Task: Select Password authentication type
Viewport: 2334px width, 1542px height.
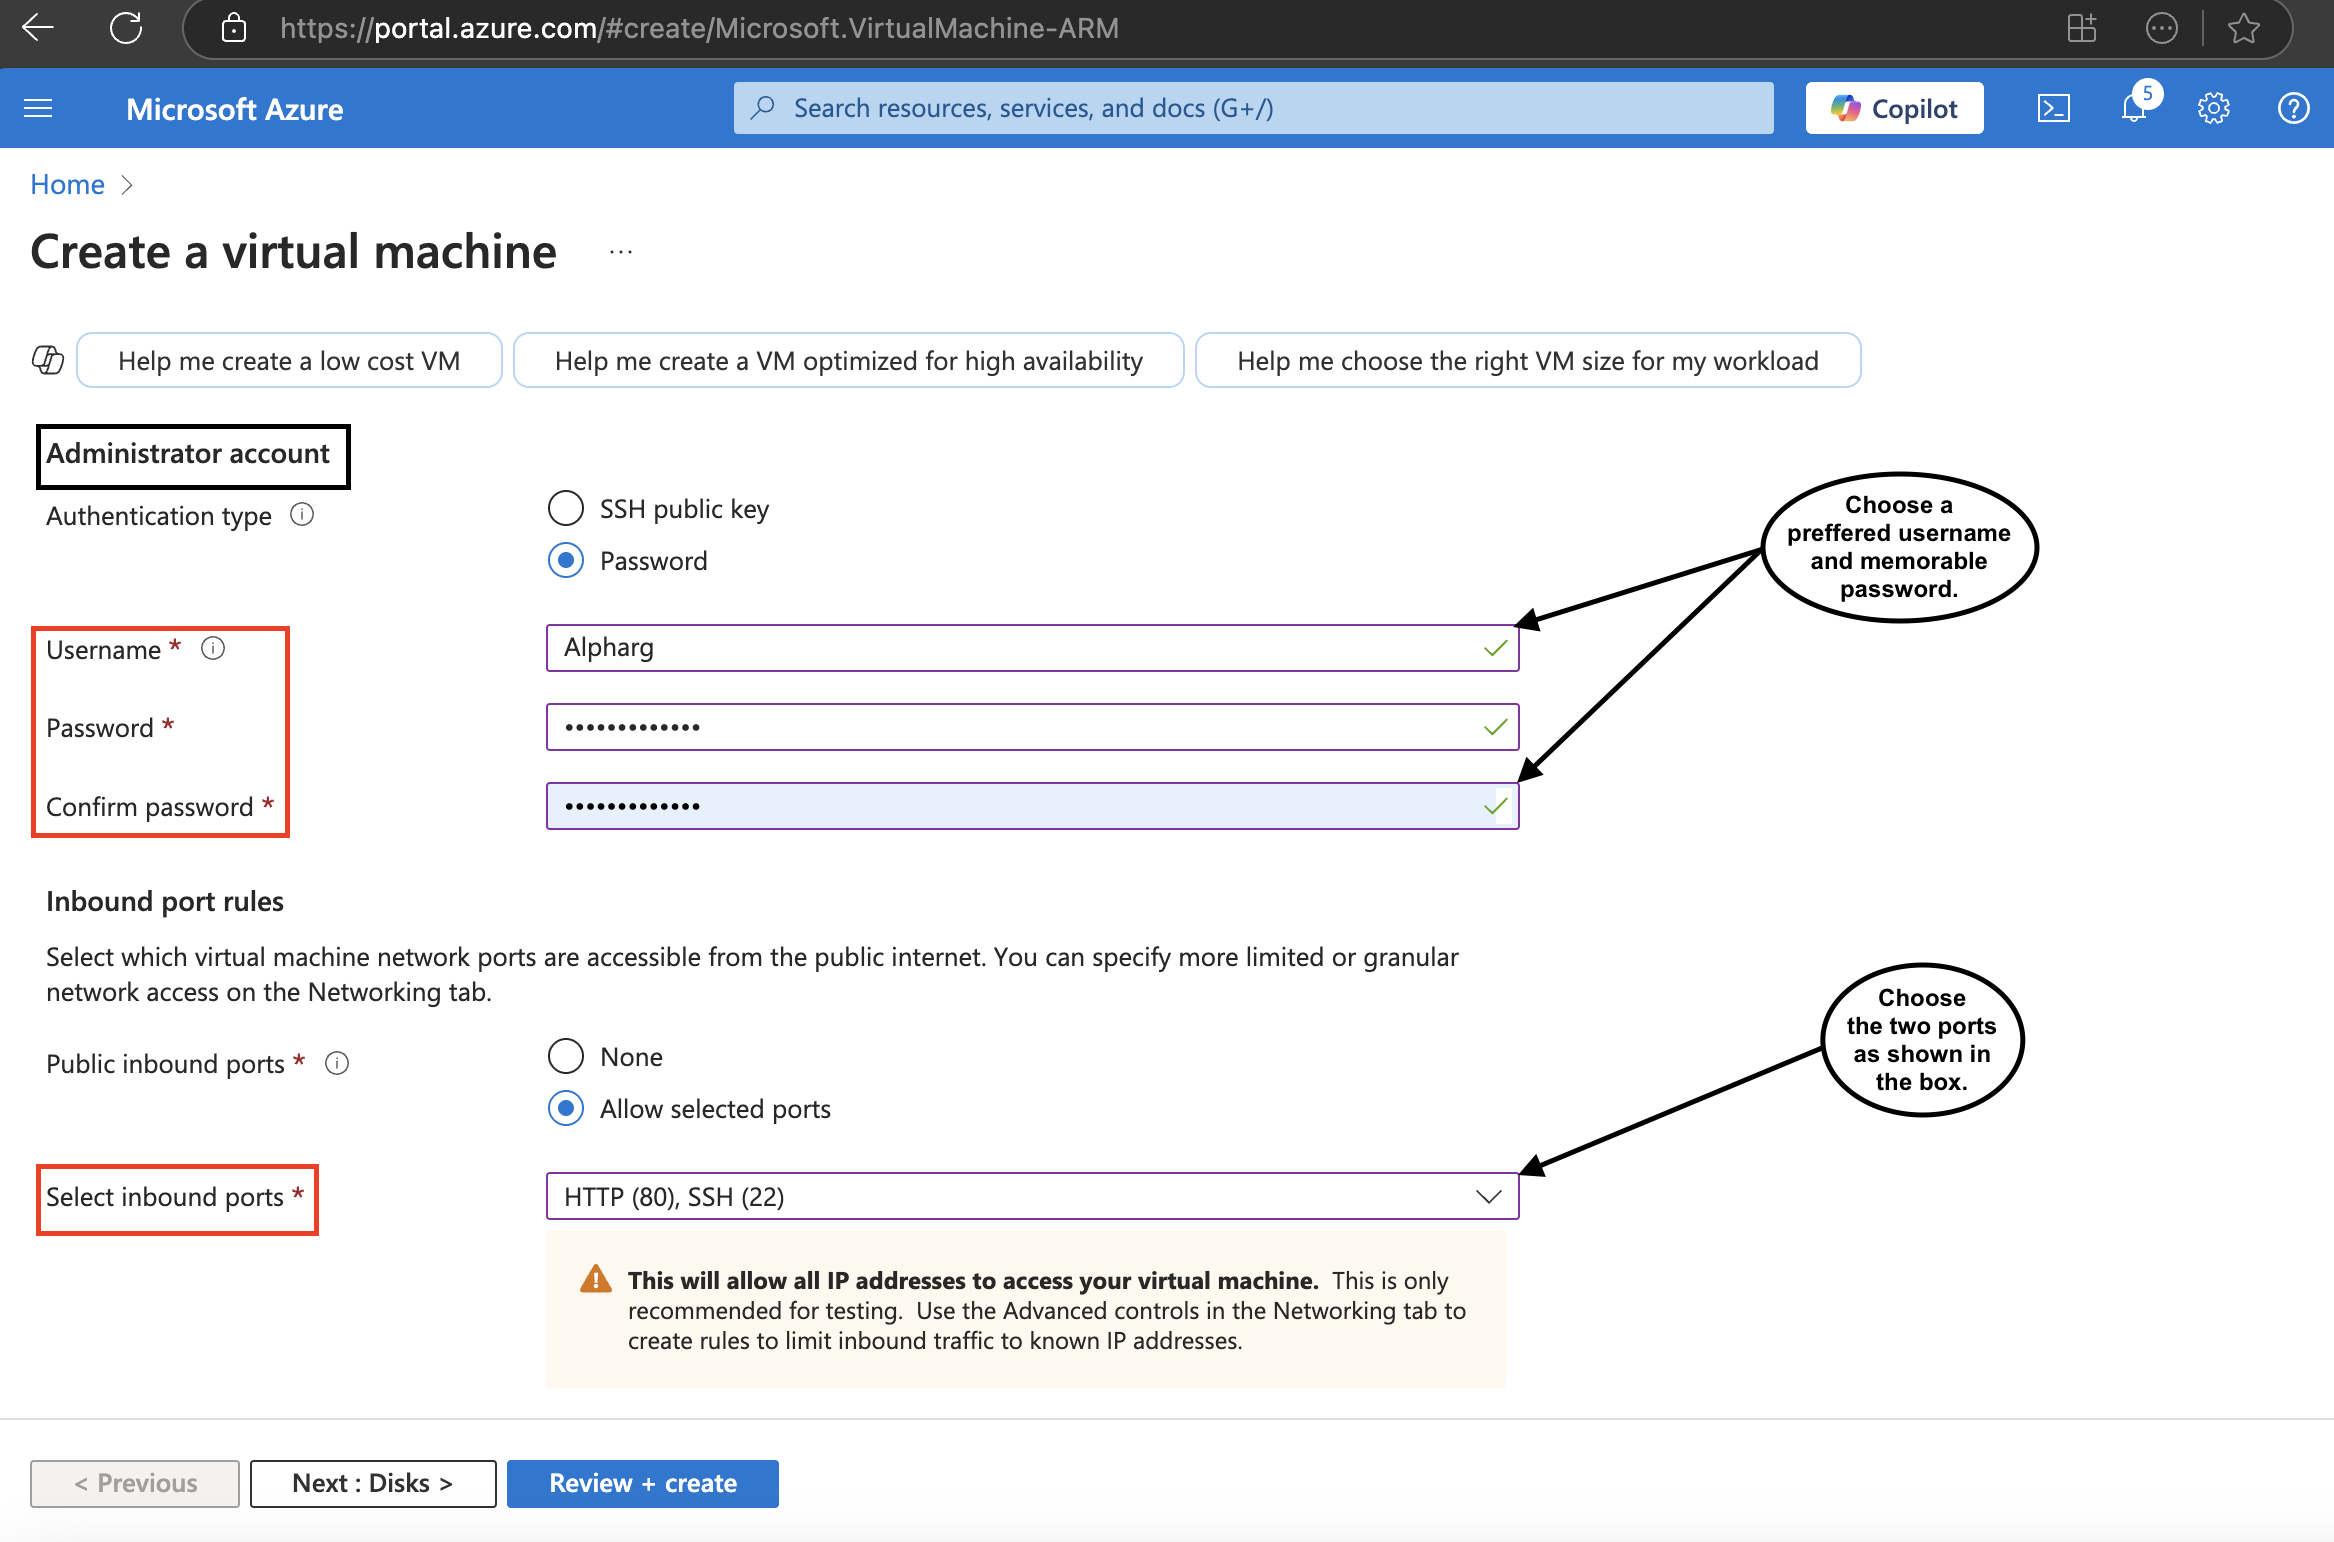Action: click(x=566, y=560)
